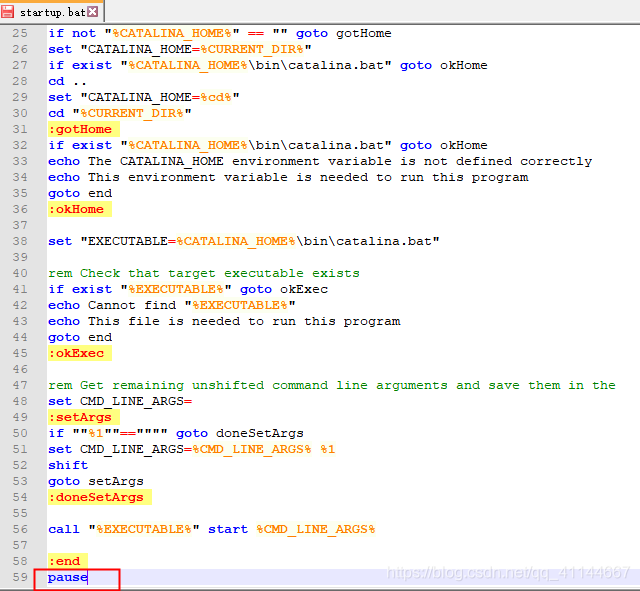
Task: Click 'set "CATALINA_HOME=%CURRENT_DIR%"' line
Action: tap(180, 49)
